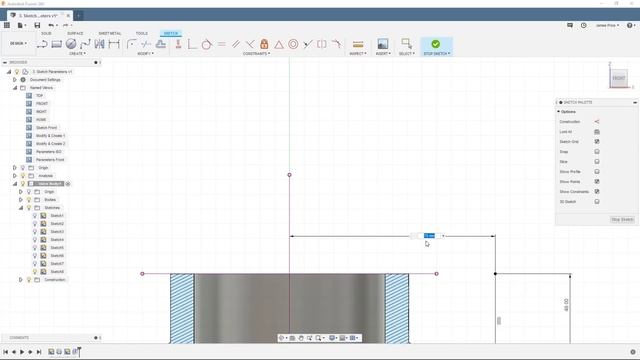Open the Create dropdown menu
640x360 pixels.
77,53
